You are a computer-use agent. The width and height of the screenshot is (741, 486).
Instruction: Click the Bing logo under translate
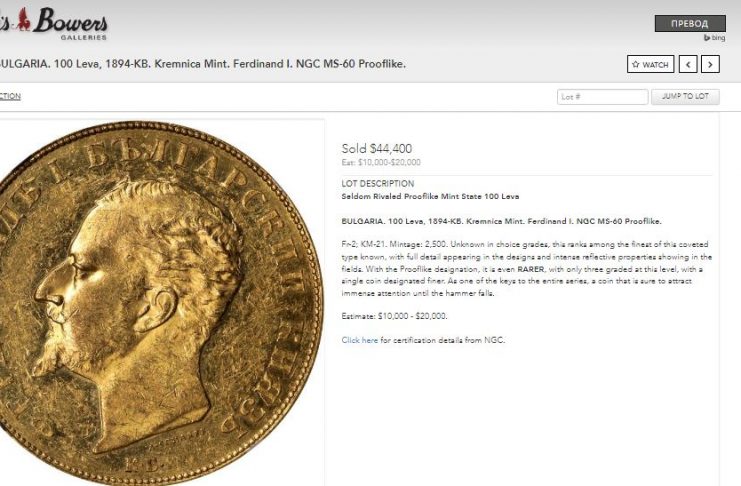[715, 38]
